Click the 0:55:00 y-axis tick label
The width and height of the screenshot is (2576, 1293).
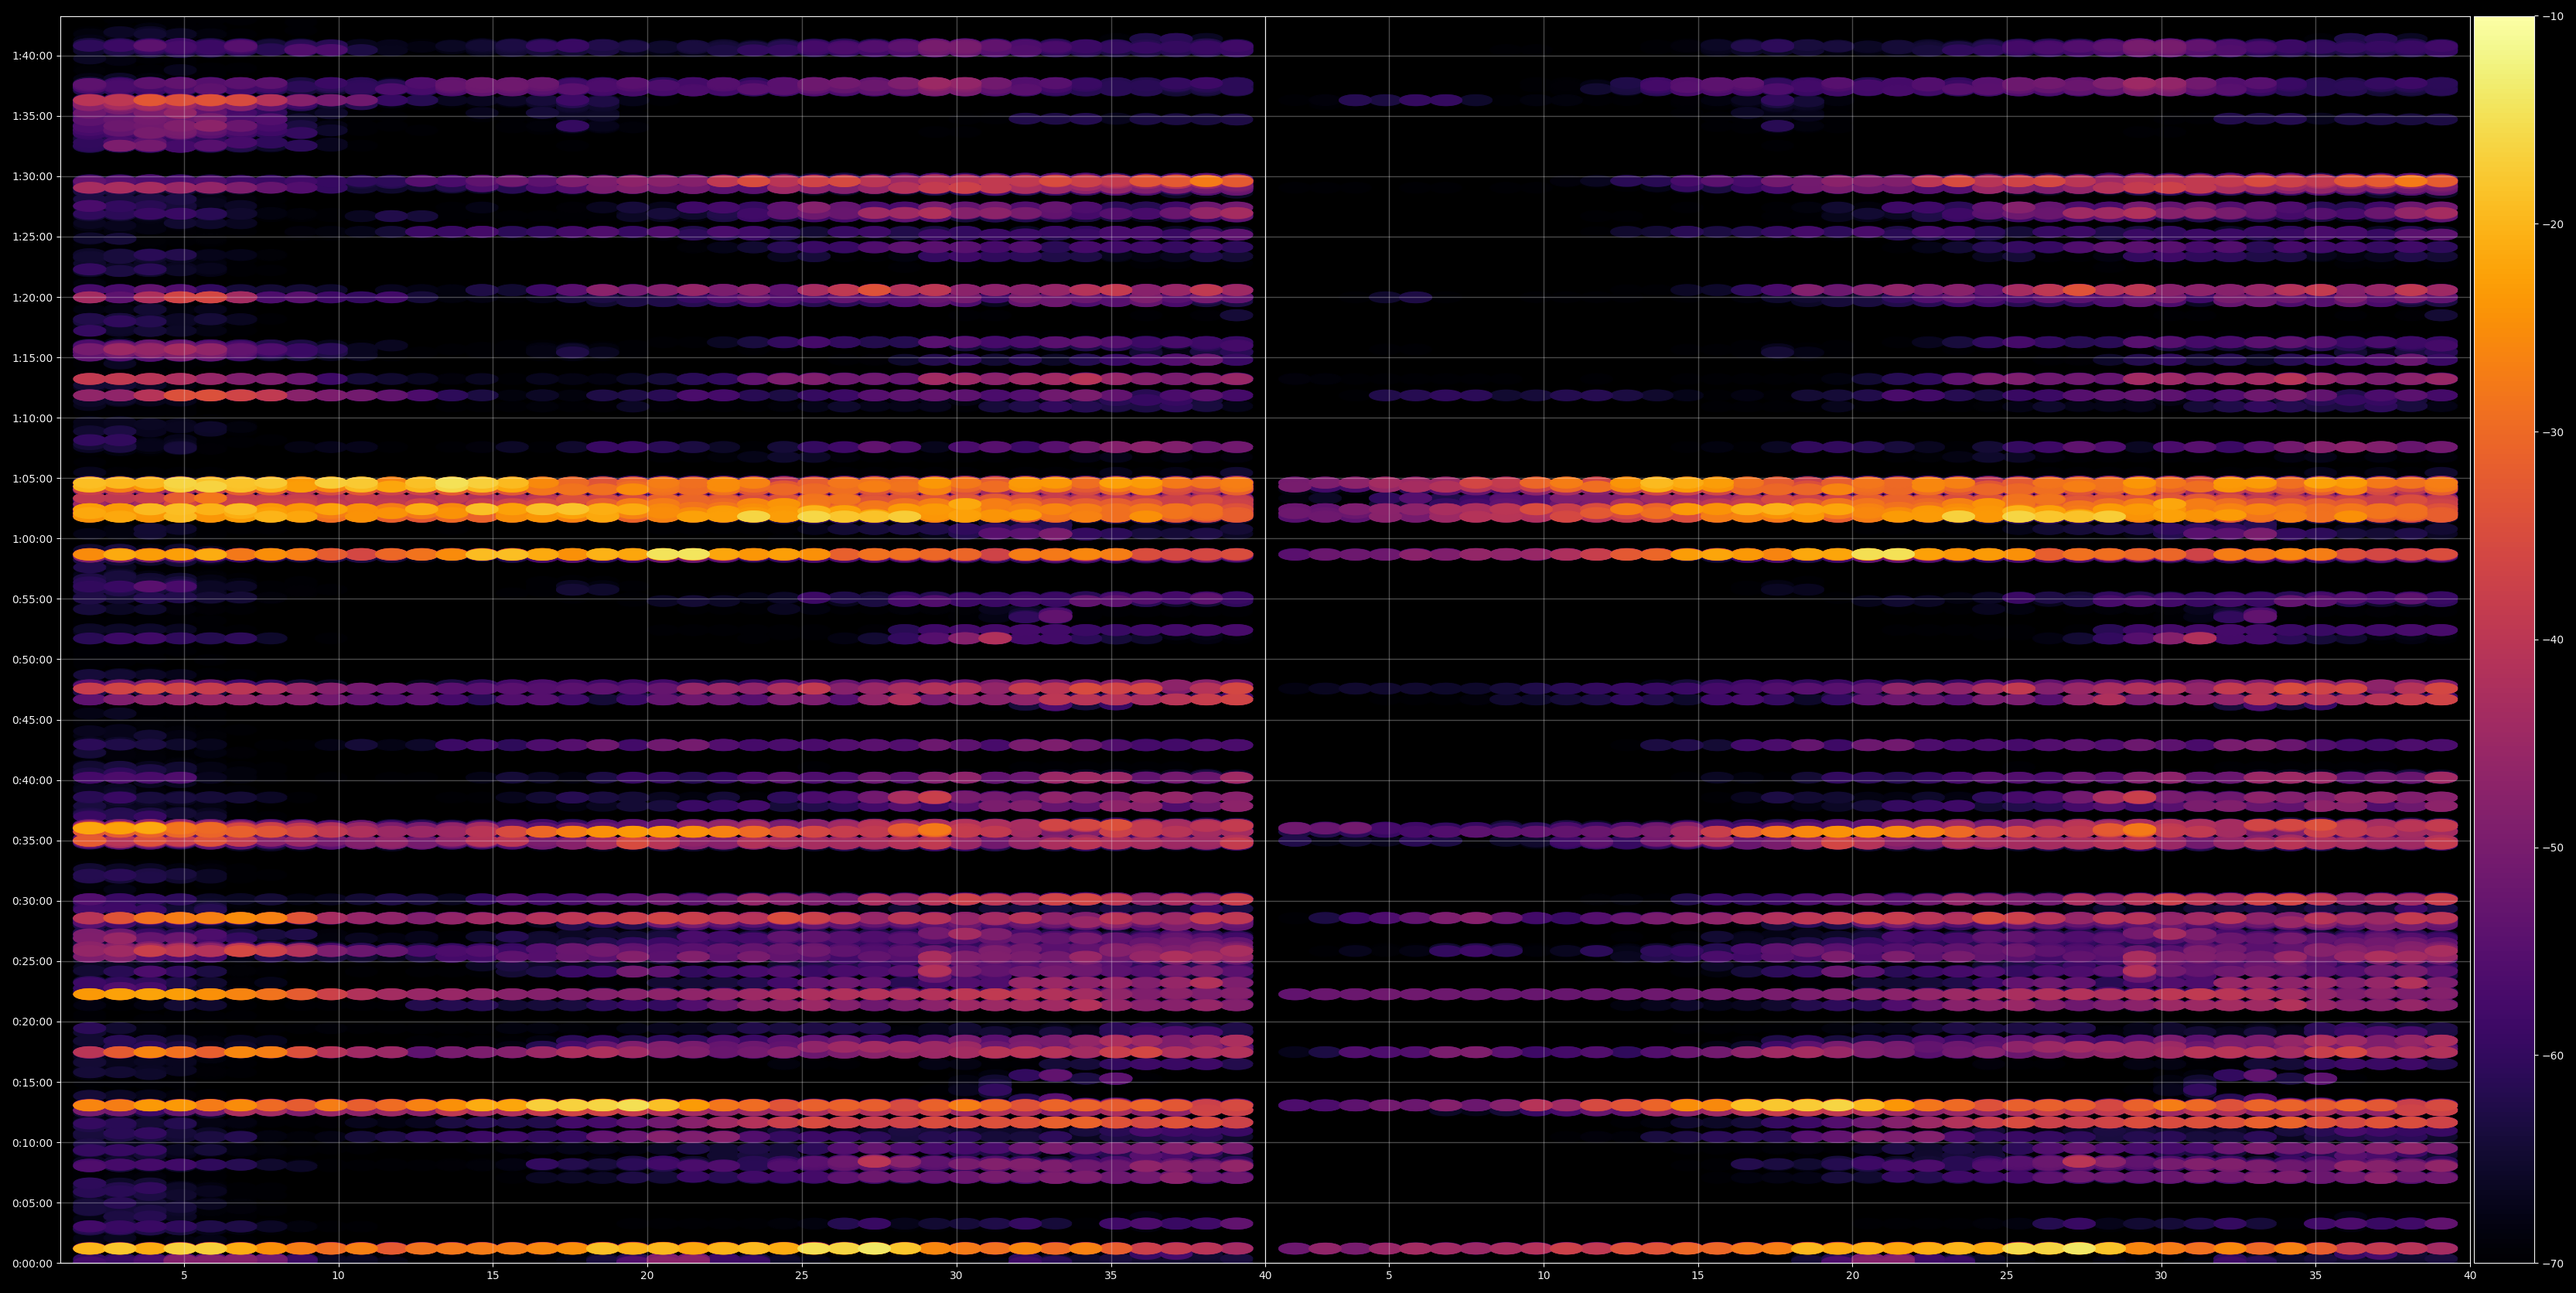32,599
